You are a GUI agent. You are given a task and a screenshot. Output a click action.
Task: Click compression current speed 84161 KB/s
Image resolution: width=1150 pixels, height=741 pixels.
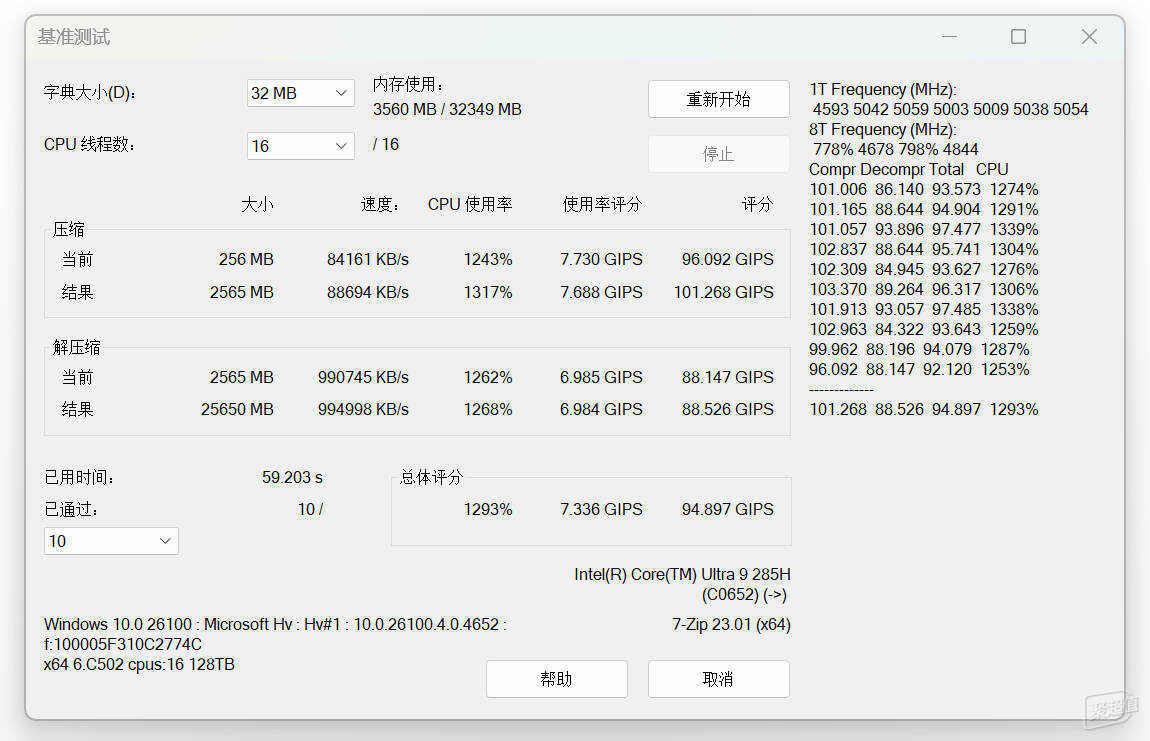367,259
